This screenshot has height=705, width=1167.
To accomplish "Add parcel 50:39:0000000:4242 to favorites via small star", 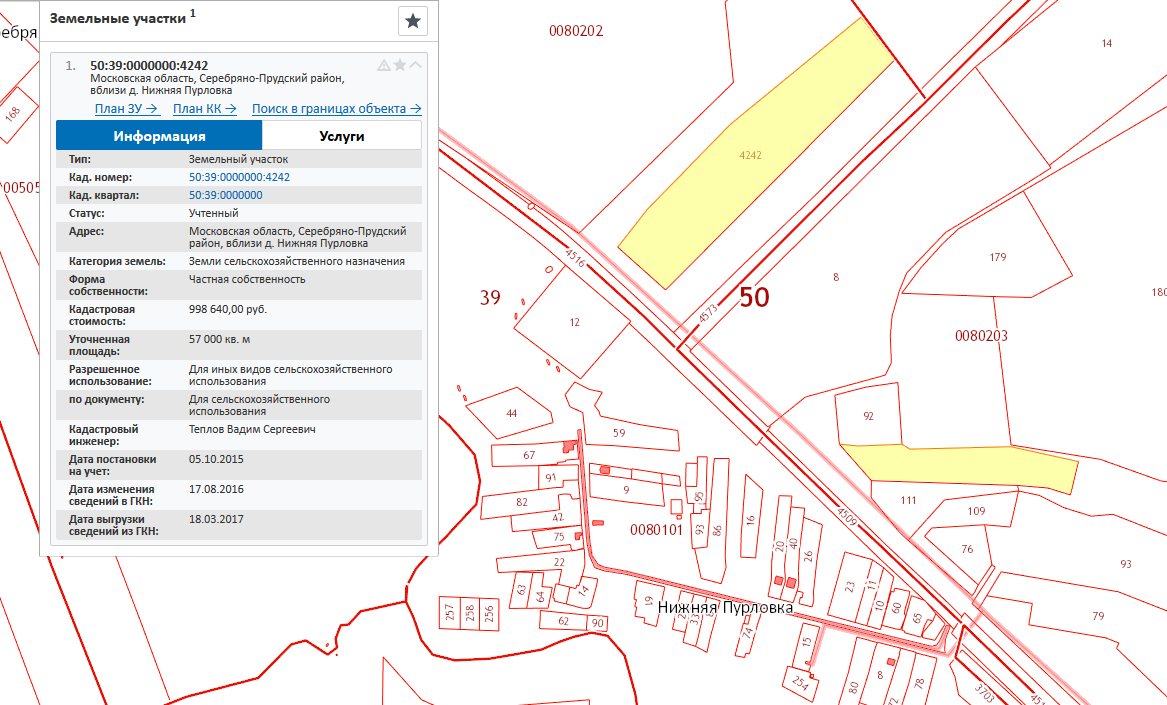I will click(x=400, y=66).
